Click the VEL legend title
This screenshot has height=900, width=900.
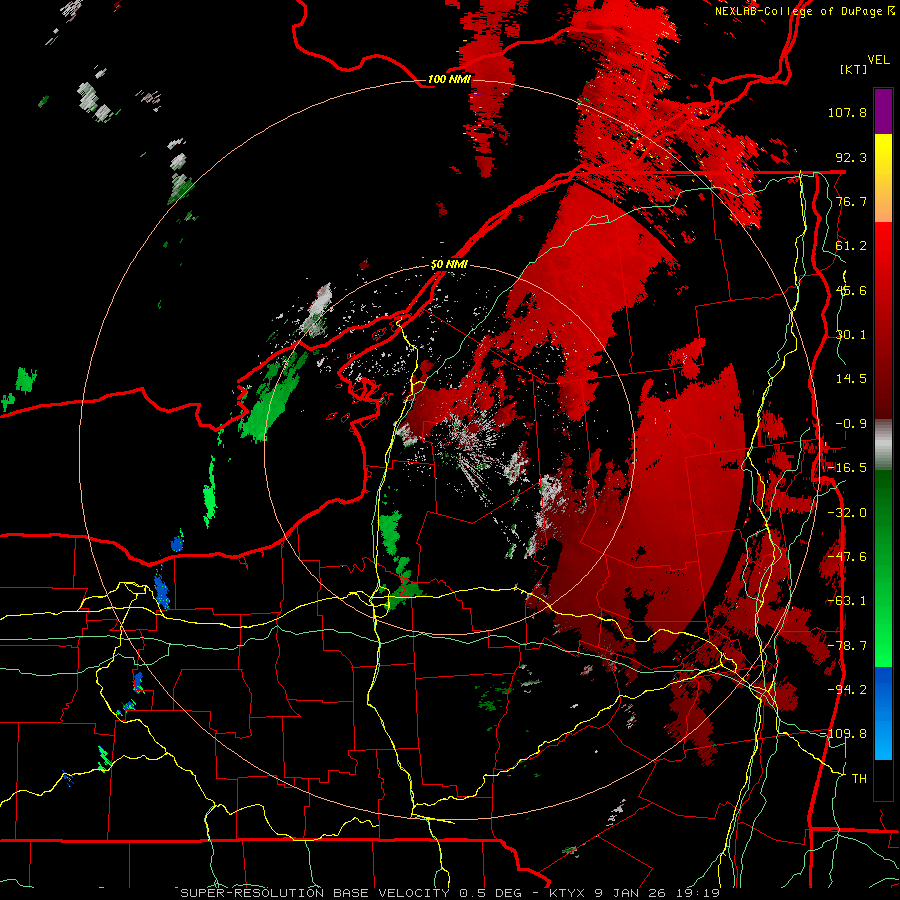click(878, 60)
